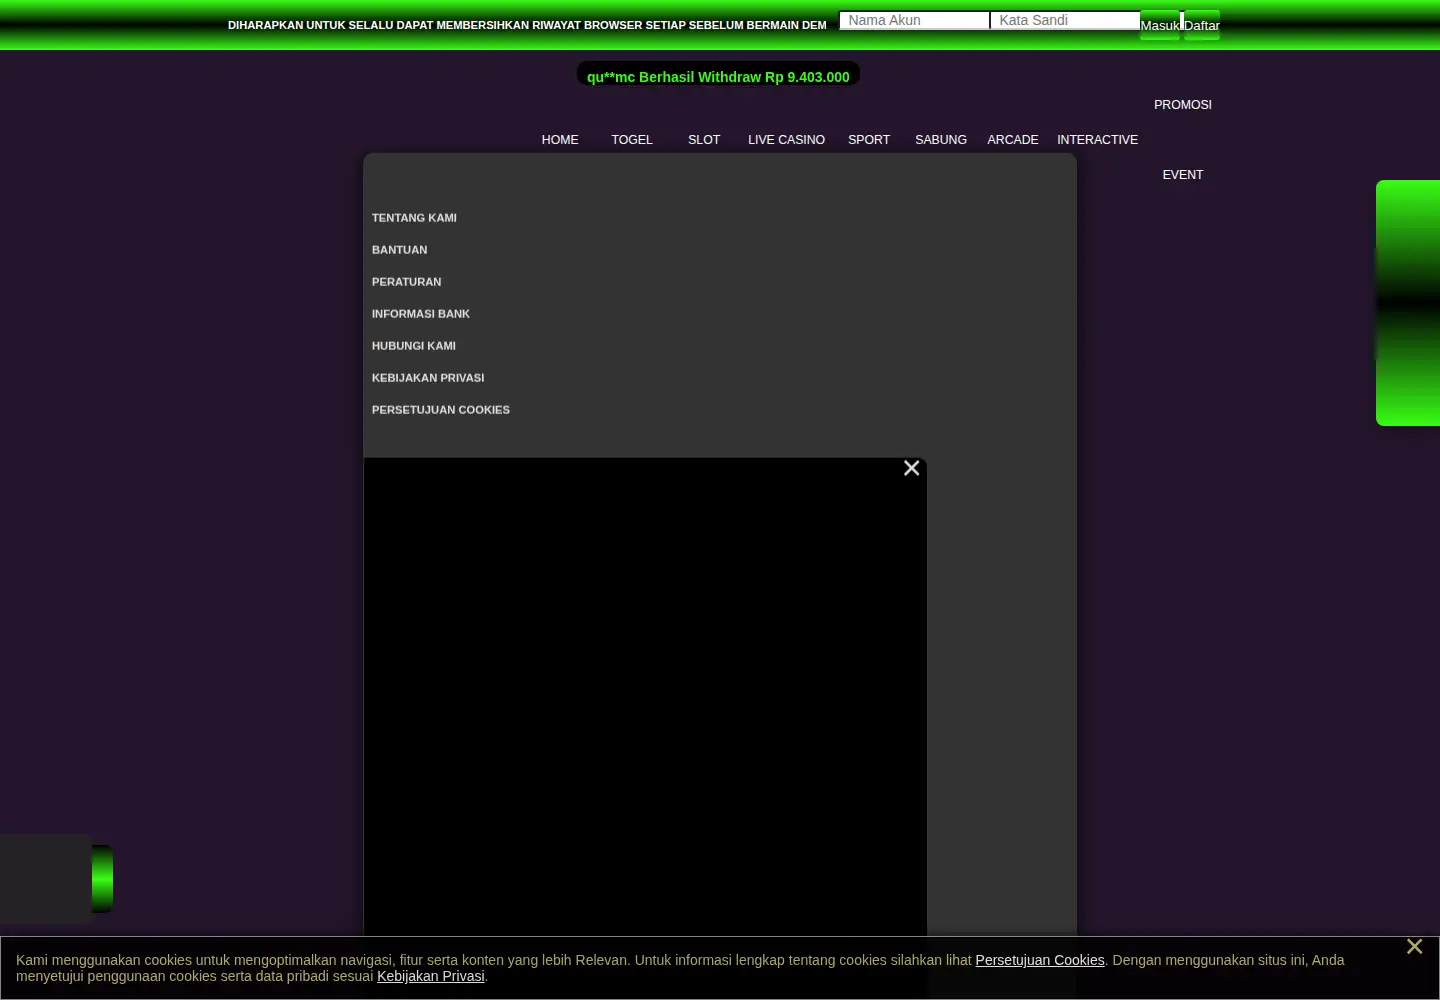Select SABUNG in the navigation
This screenshot has height=1000, width=1440.
point(941,140)
